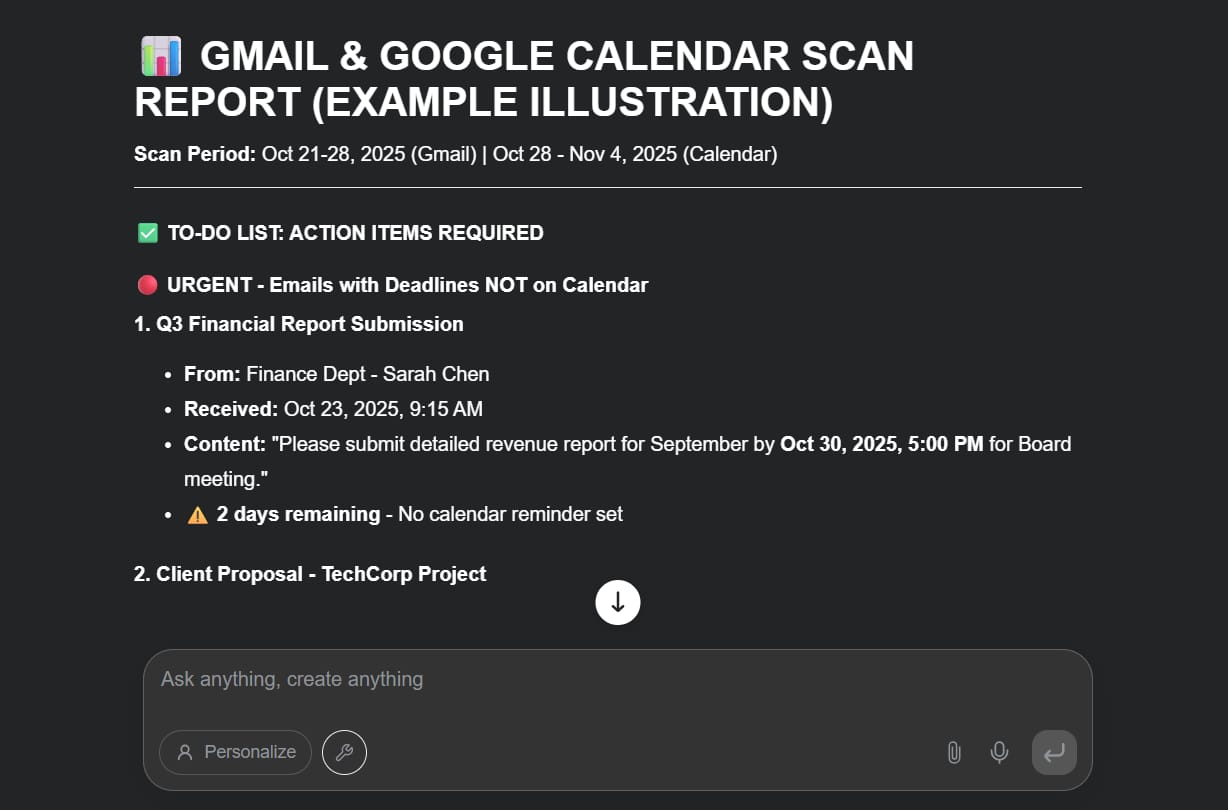Click the "From: Finance Dept - Sarah Chen" line
This screenshot has width=1228, height=810.
[x=337, y=374]
